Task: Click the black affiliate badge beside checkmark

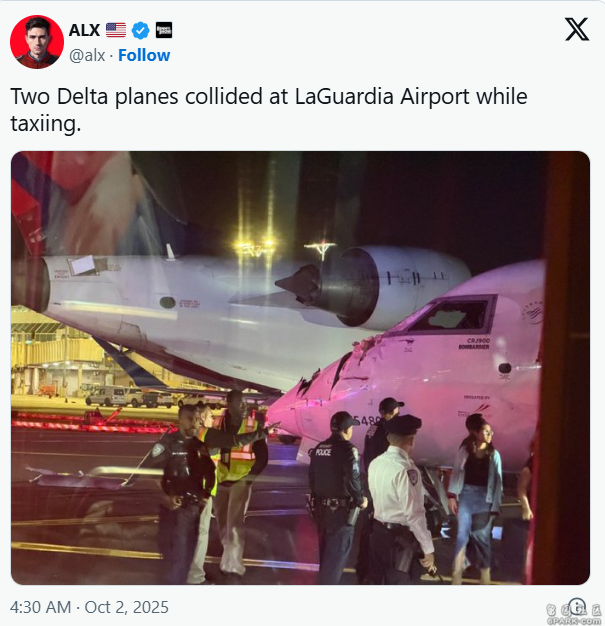Action: pos(164,30)
